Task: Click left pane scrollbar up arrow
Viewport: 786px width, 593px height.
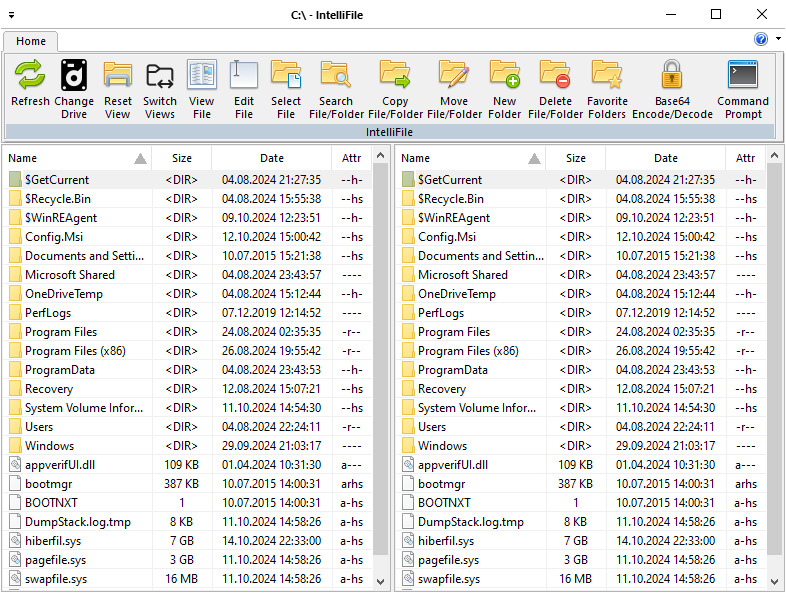Action: [x=380, y=155]
